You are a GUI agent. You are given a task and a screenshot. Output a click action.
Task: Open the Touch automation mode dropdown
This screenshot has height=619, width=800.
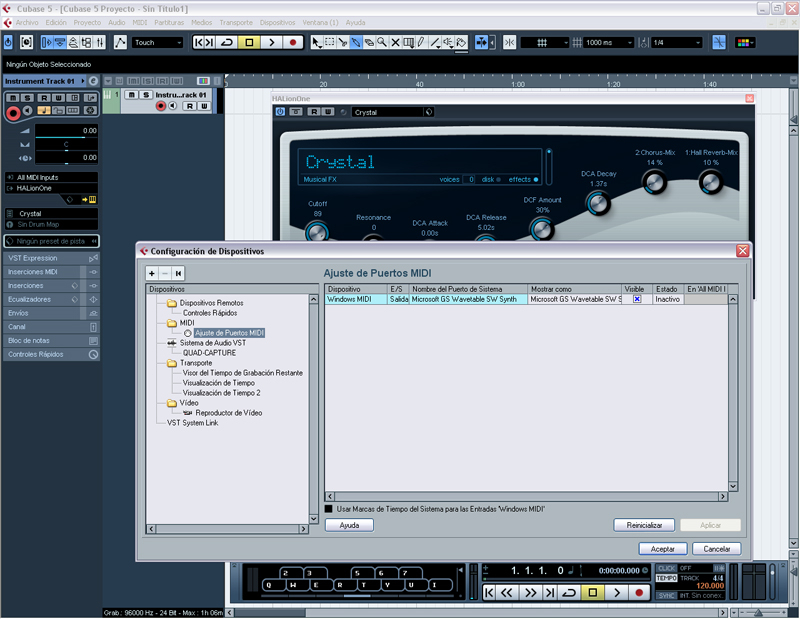[159, 43]
